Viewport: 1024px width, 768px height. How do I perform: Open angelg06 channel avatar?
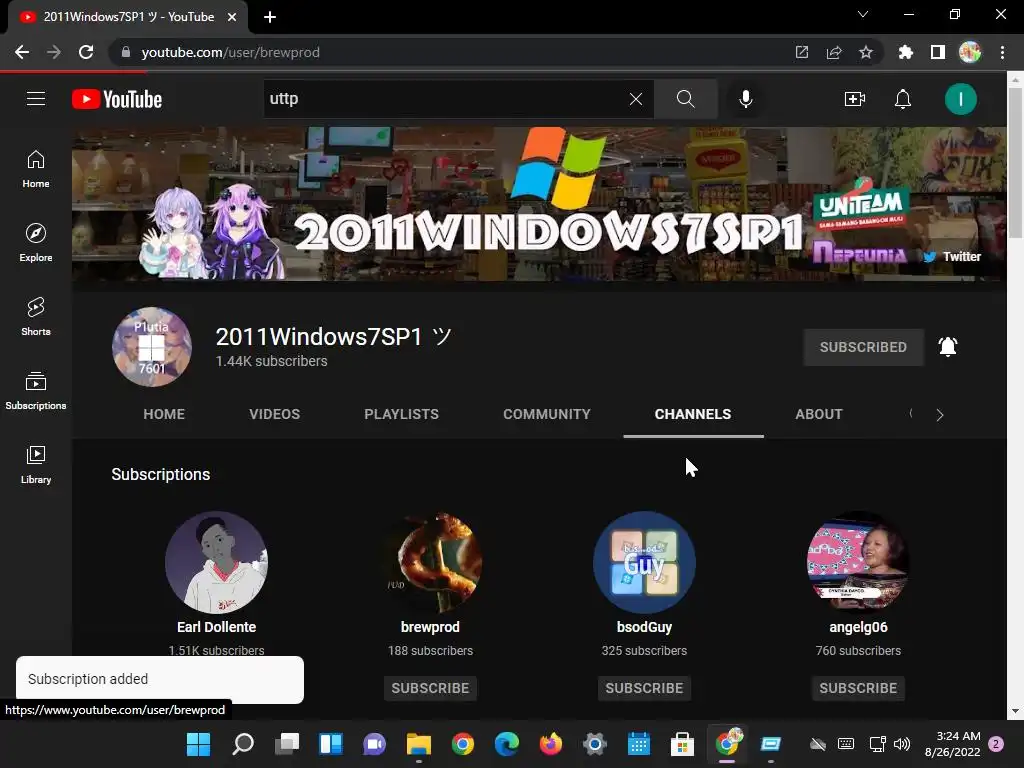click(x=858, y=562)
